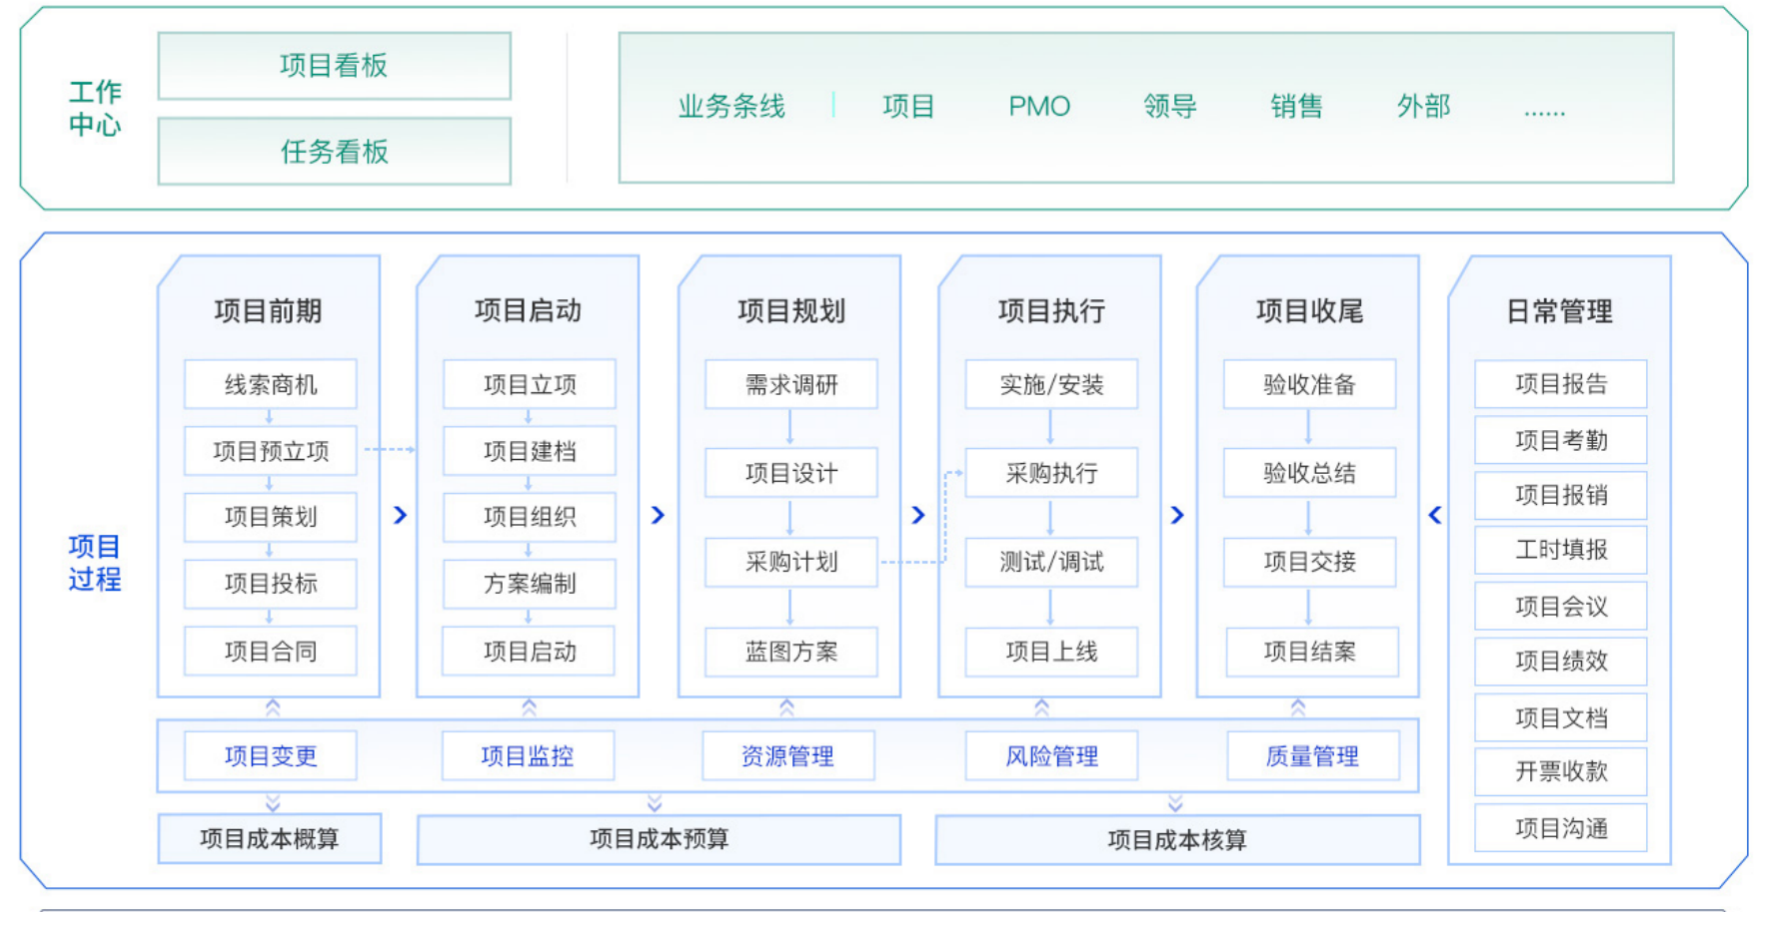Select the 项目预立项 step
This screenshot has width=1774, height=942.
[x=271, y=451]
